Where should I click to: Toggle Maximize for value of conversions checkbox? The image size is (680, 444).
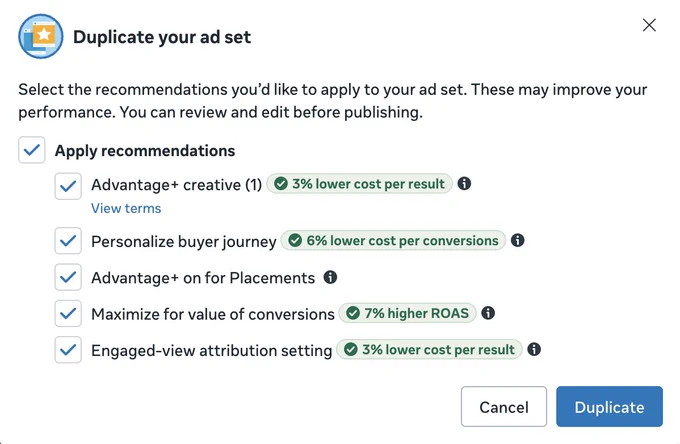click(x=68, y=313)
